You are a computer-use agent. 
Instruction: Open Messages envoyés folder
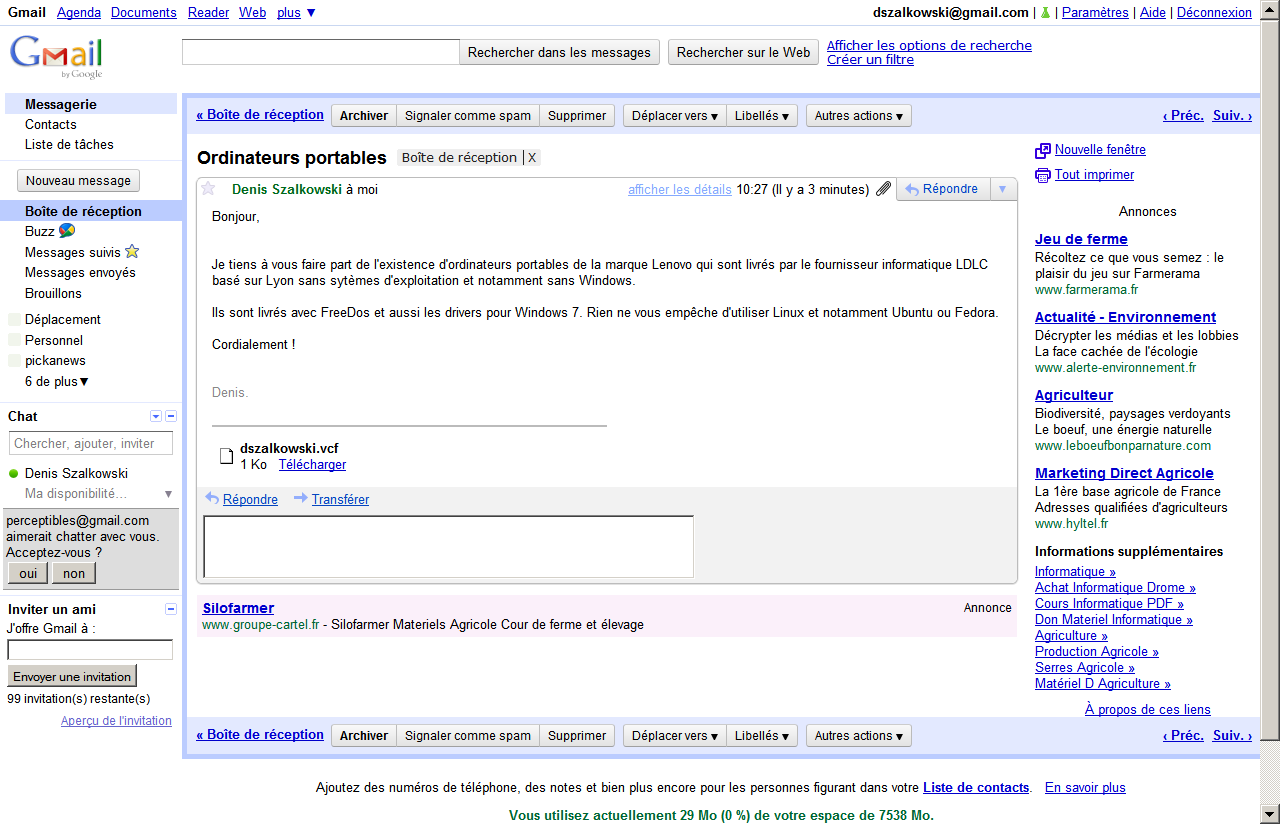point(80,273)
